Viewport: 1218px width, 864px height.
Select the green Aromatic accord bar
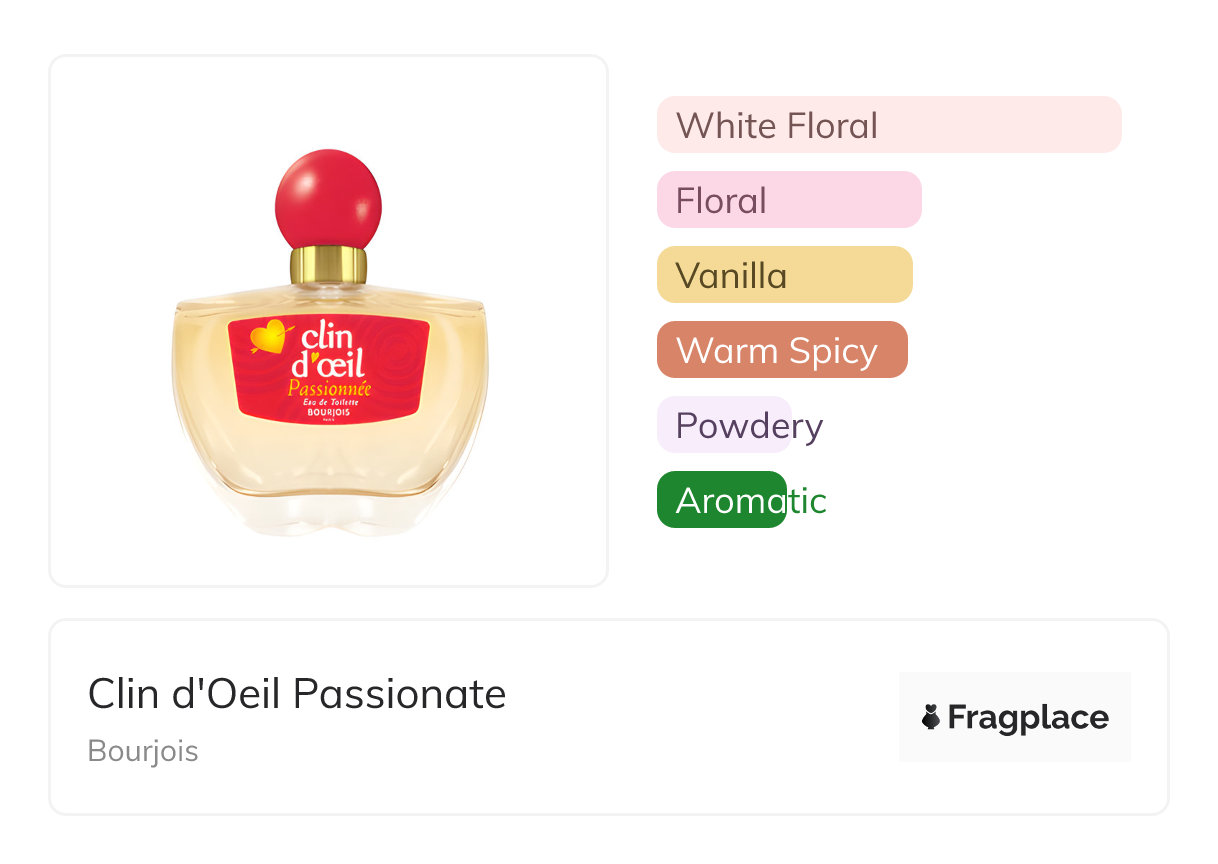click(x=721, y=500)
